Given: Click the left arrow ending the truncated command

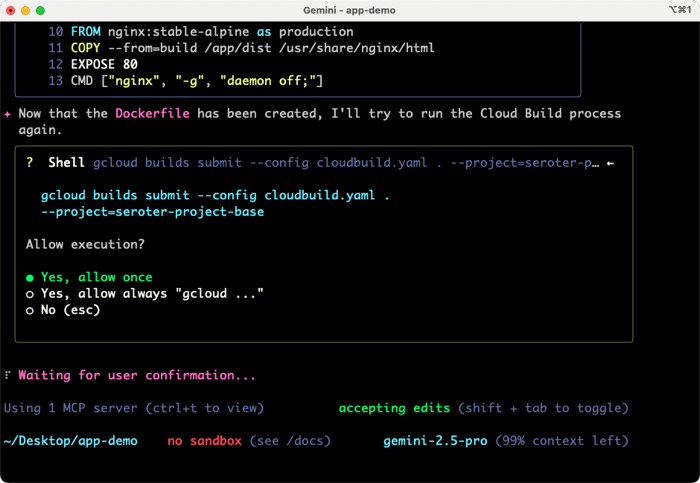Looking at the screenshot, I should click(611, 162).
